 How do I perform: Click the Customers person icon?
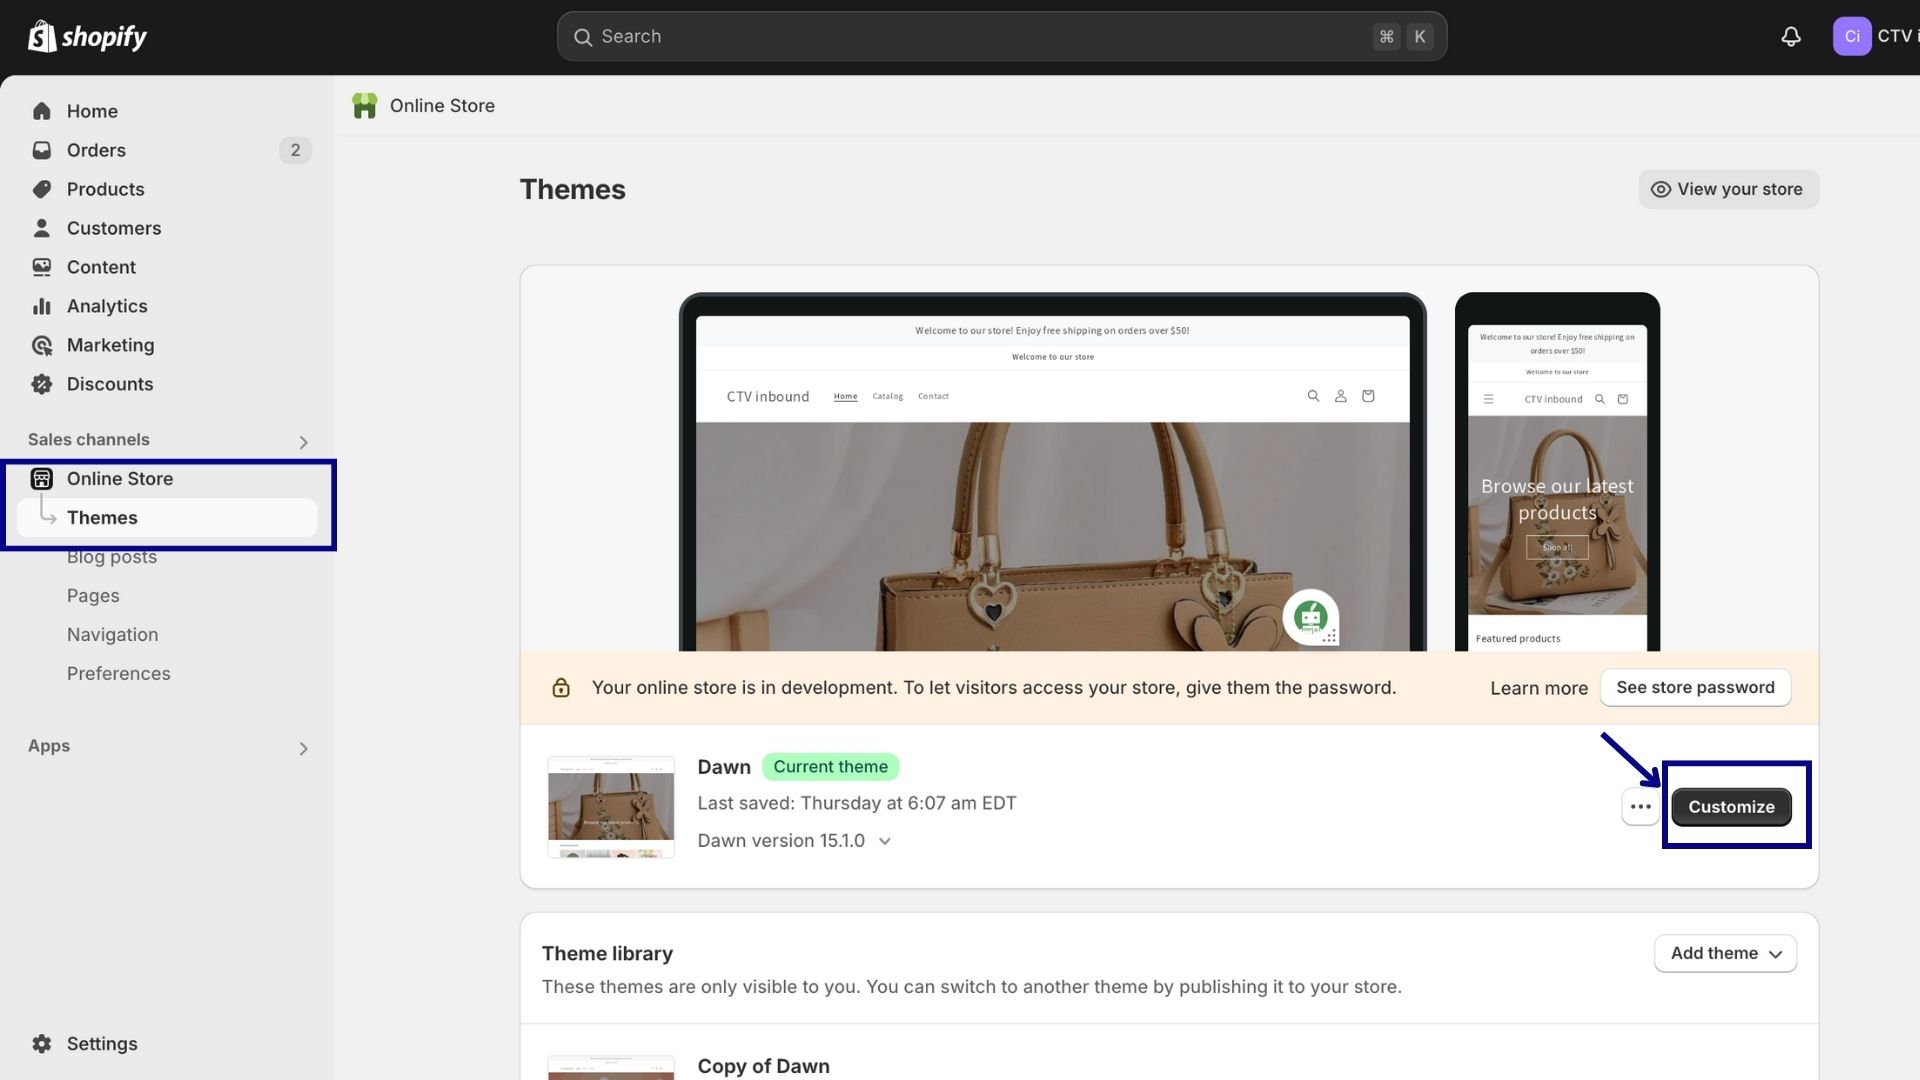click(41, 228)
